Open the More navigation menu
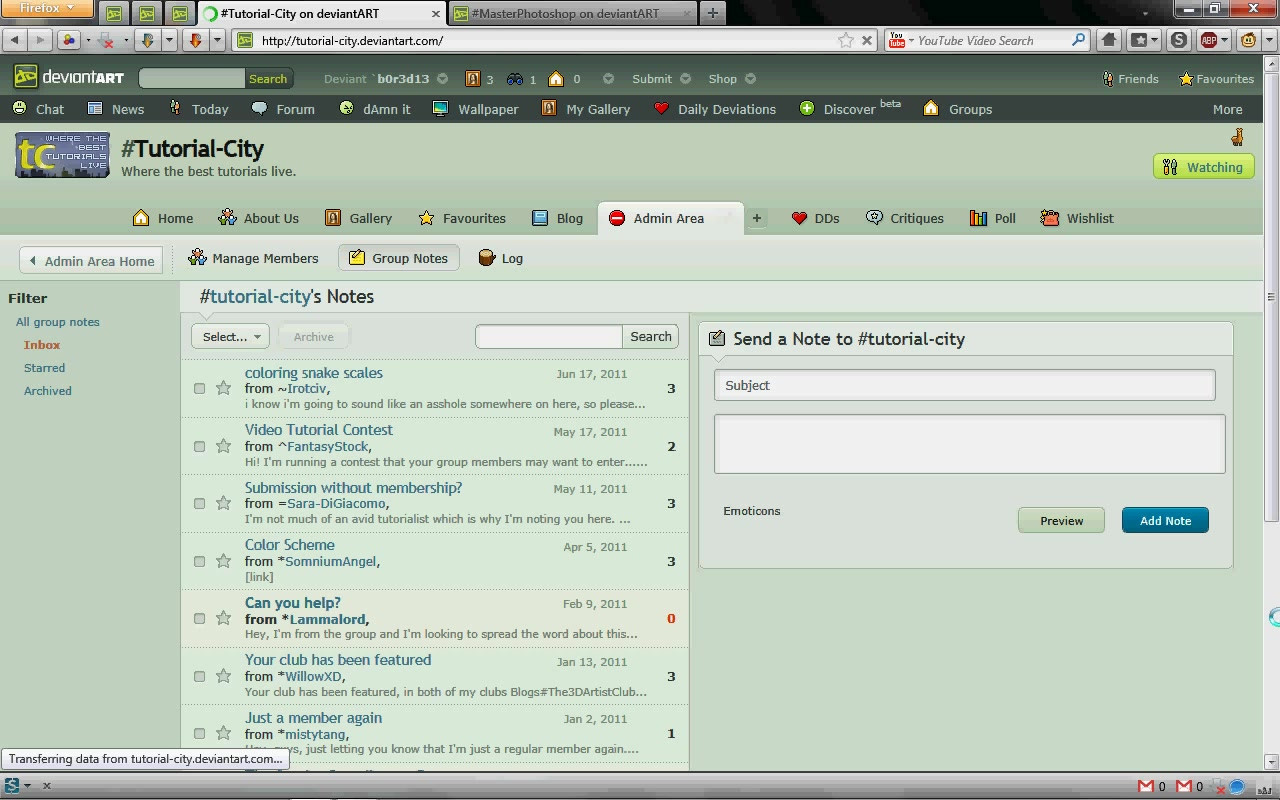This screenshot has height=800, width=1280. (1227, 109)
